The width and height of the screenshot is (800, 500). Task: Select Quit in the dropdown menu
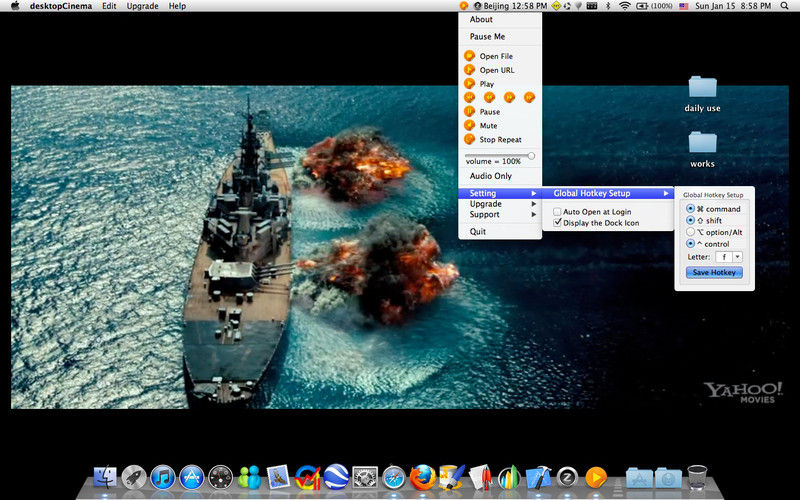[478, 231]
